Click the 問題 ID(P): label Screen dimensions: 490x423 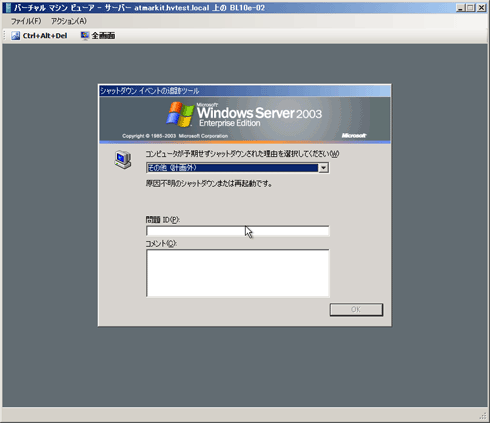click(163, 220)
